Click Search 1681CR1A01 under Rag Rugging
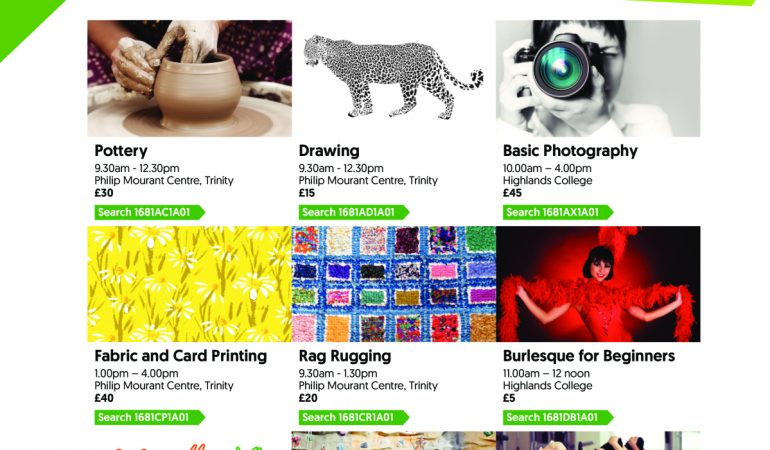The image size is (770, 450). pyautogui.click(x=354, y=418)
